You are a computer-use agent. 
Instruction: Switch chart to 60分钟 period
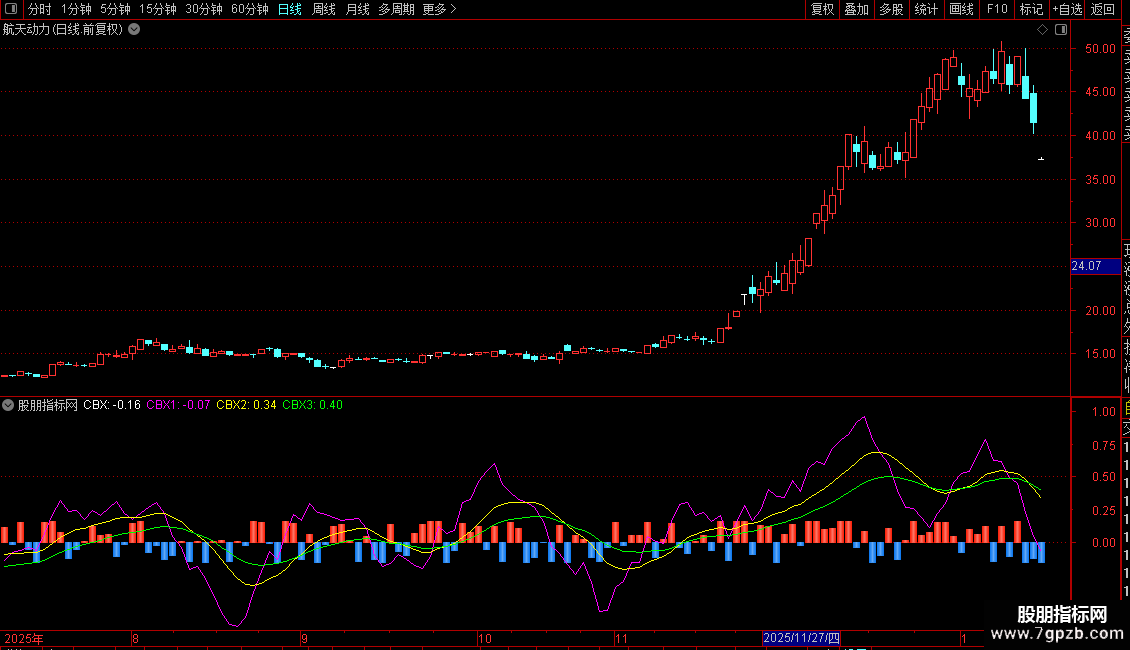point(249,9)
